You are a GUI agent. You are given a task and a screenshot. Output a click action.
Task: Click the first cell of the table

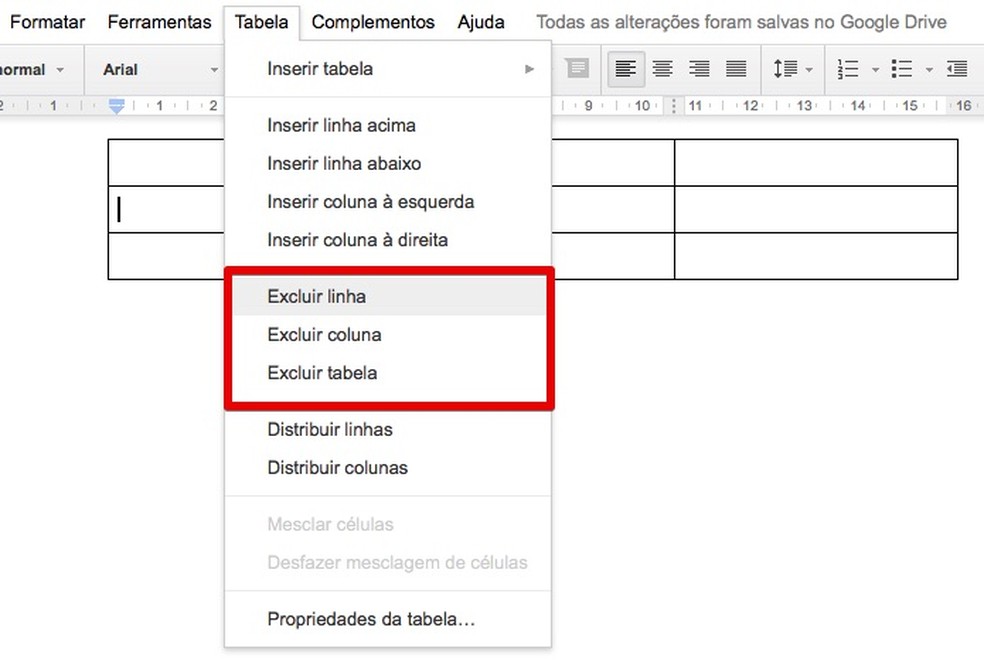[x=166, y=162]
